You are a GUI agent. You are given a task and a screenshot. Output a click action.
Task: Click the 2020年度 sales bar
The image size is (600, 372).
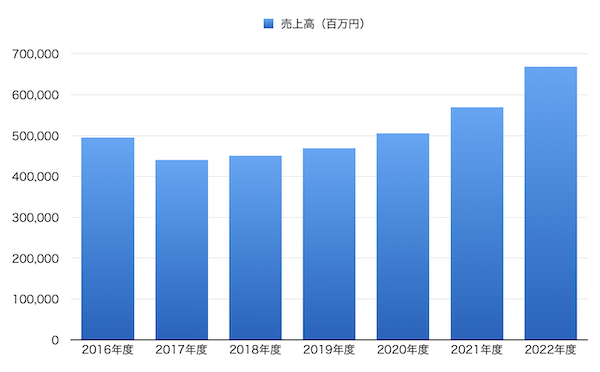pyautogui.click(x=403, y=237)
